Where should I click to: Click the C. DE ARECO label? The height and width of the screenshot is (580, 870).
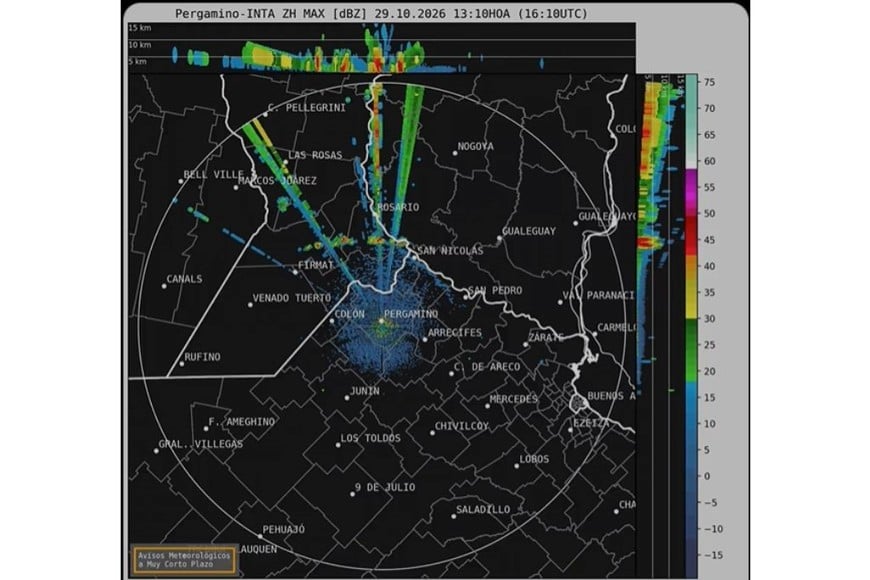(487, 367)
